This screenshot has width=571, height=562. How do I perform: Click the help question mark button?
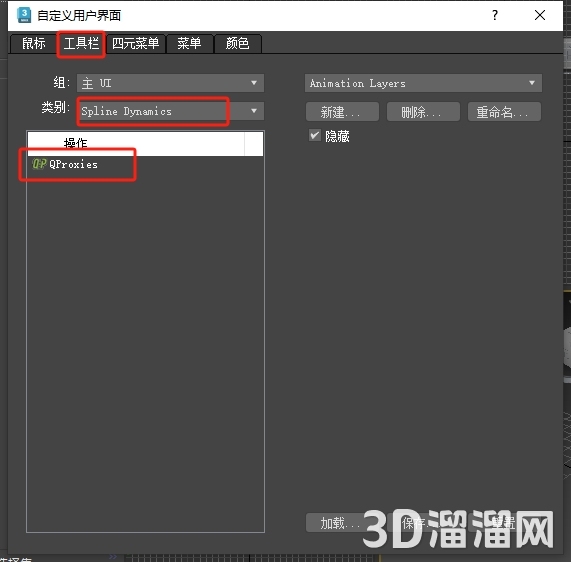(495, 15)
